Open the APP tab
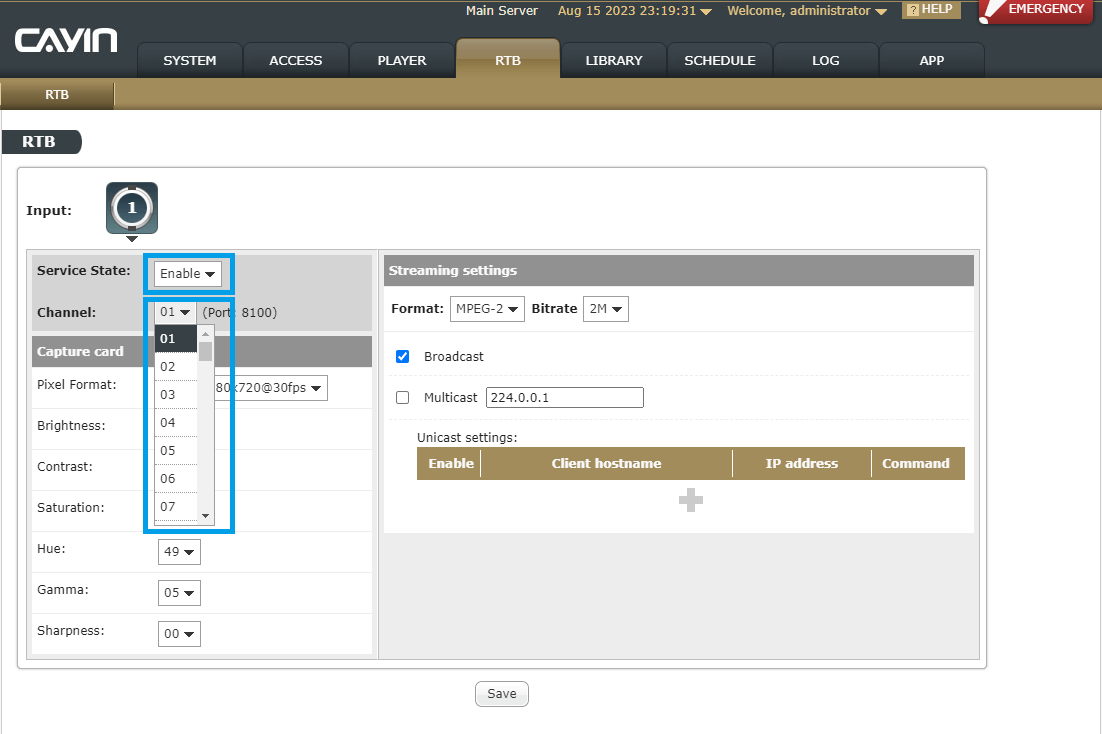Viewport: 1102px width, 734px height. (x=932, y=60)
